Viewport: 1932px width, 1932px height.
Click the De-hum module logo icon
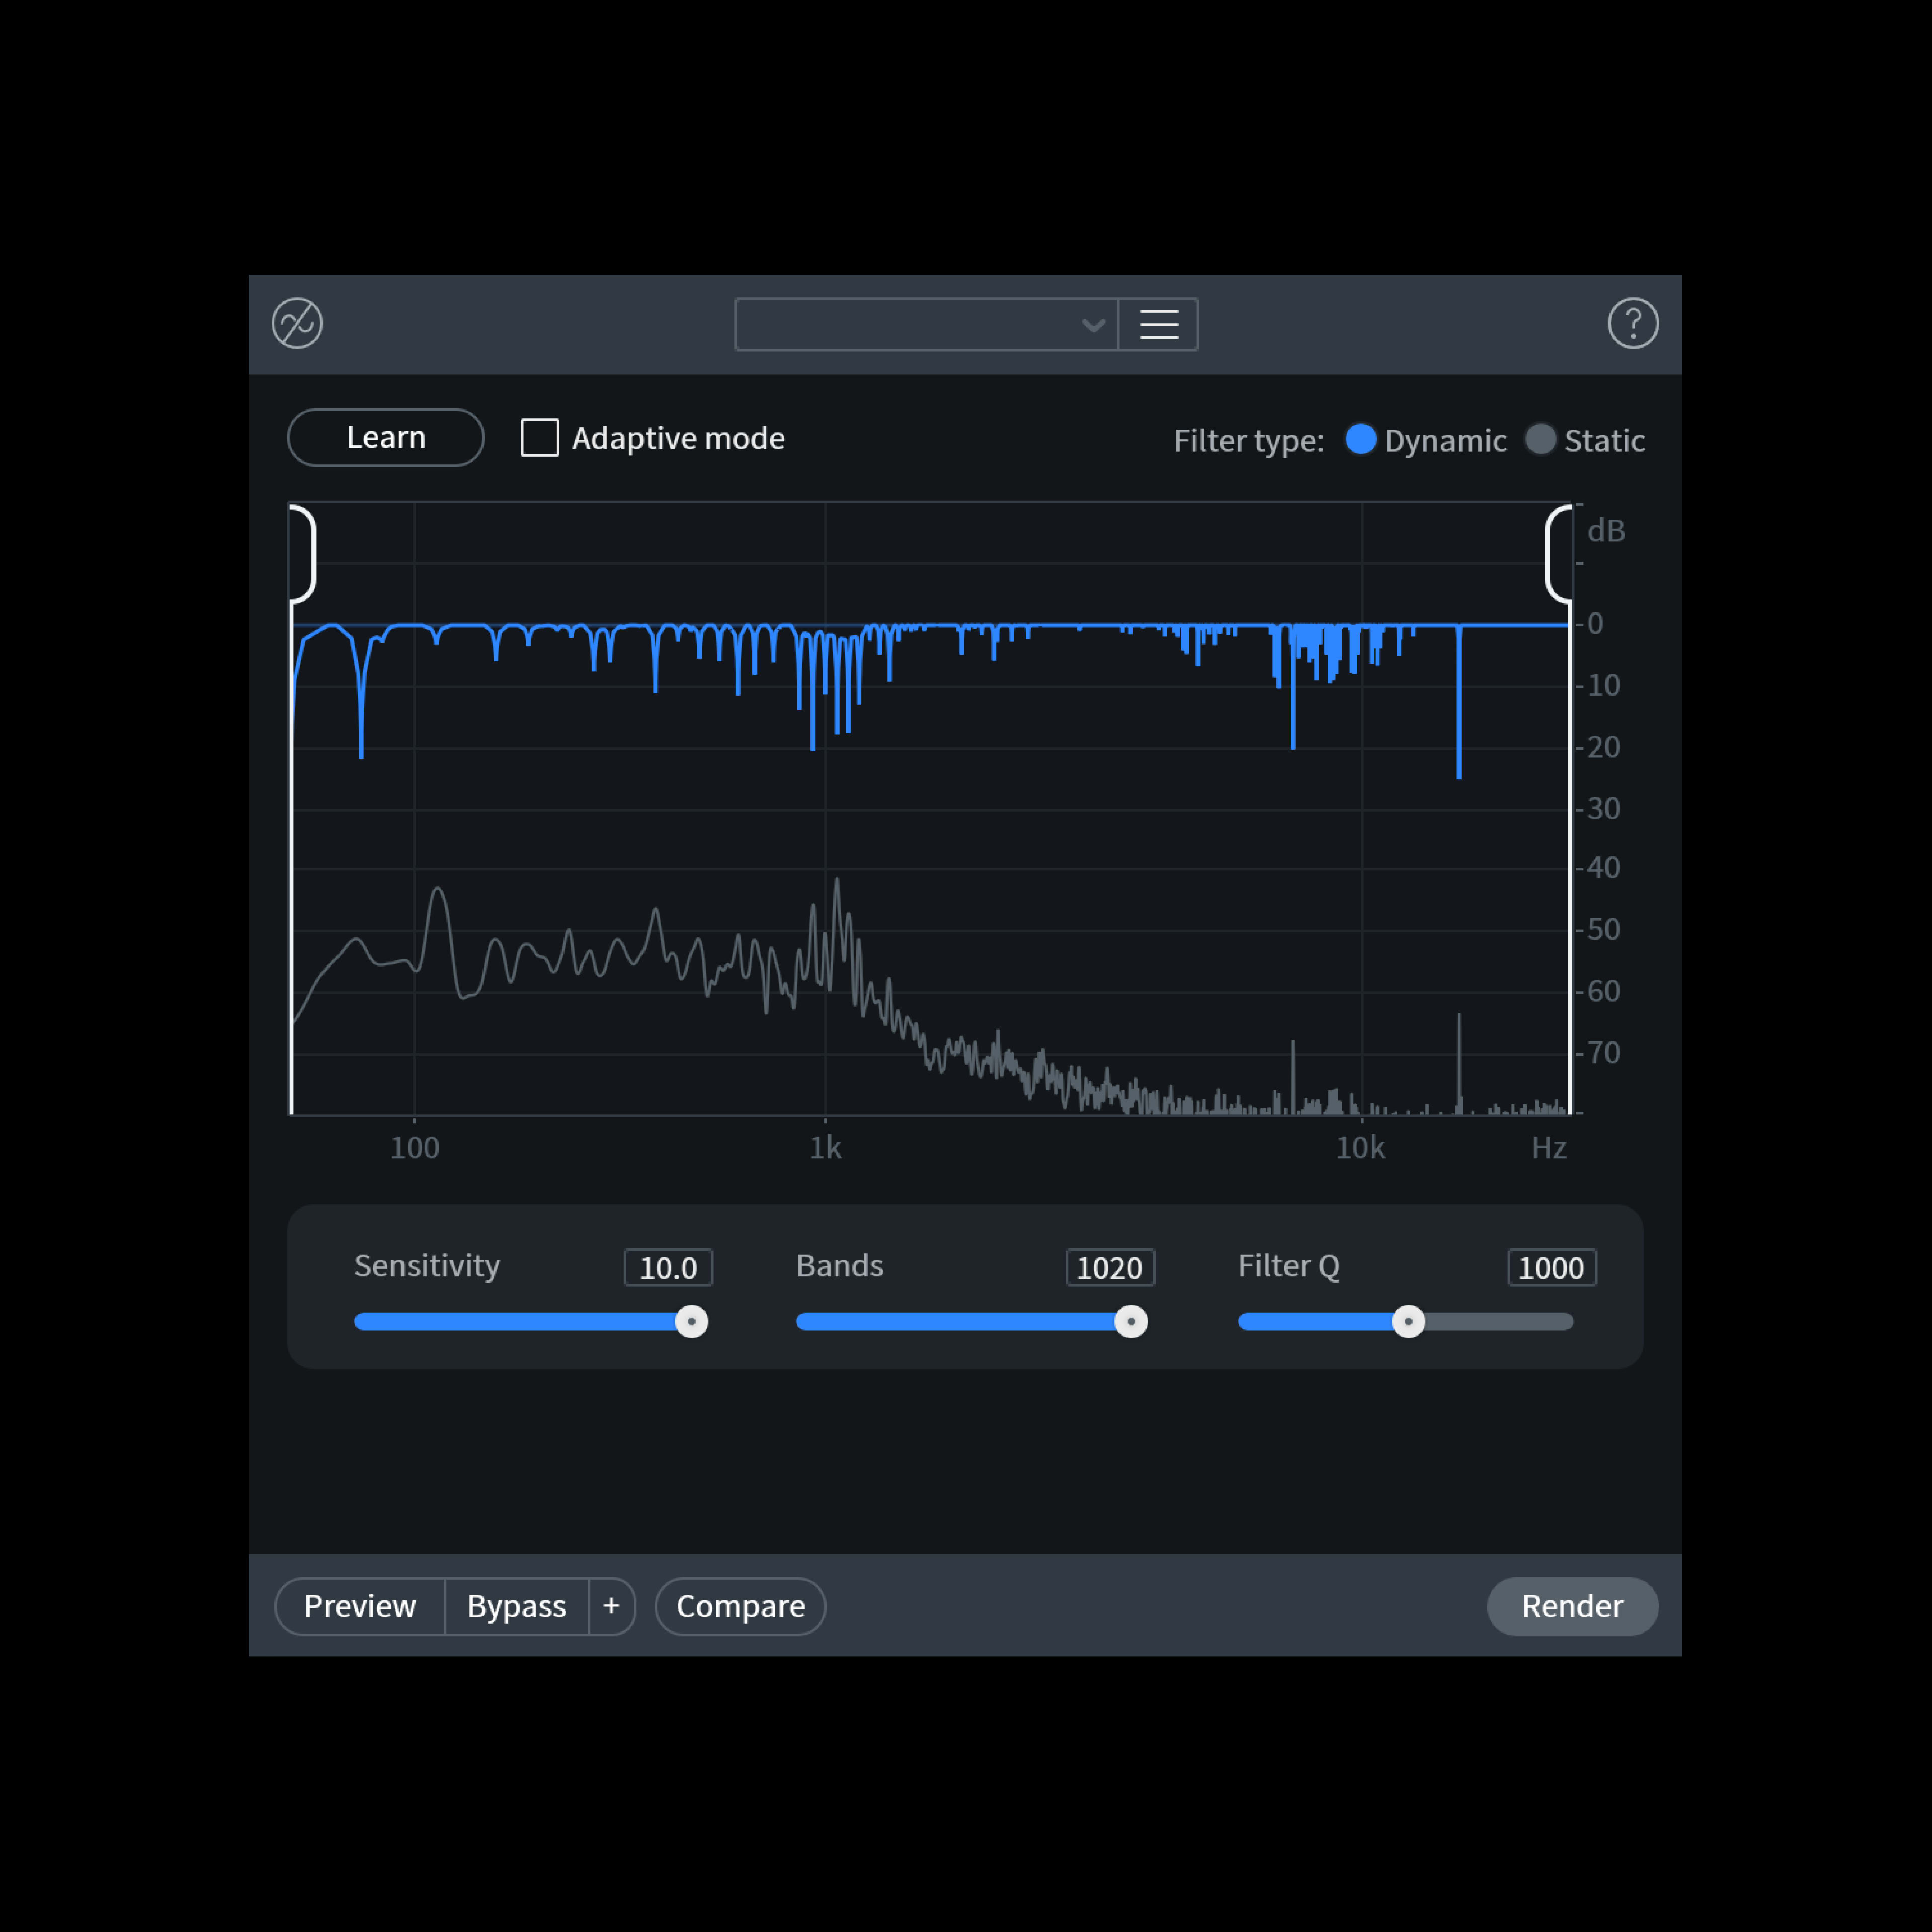pyautogui.click(x=297, y=323)
